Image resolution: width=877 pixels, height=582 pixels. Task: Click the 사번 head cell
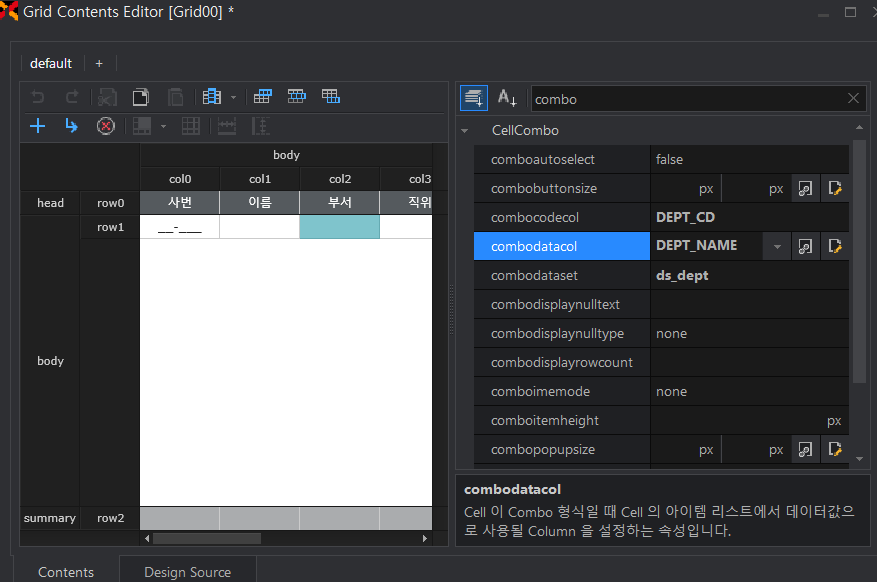(x=180, y=202)
